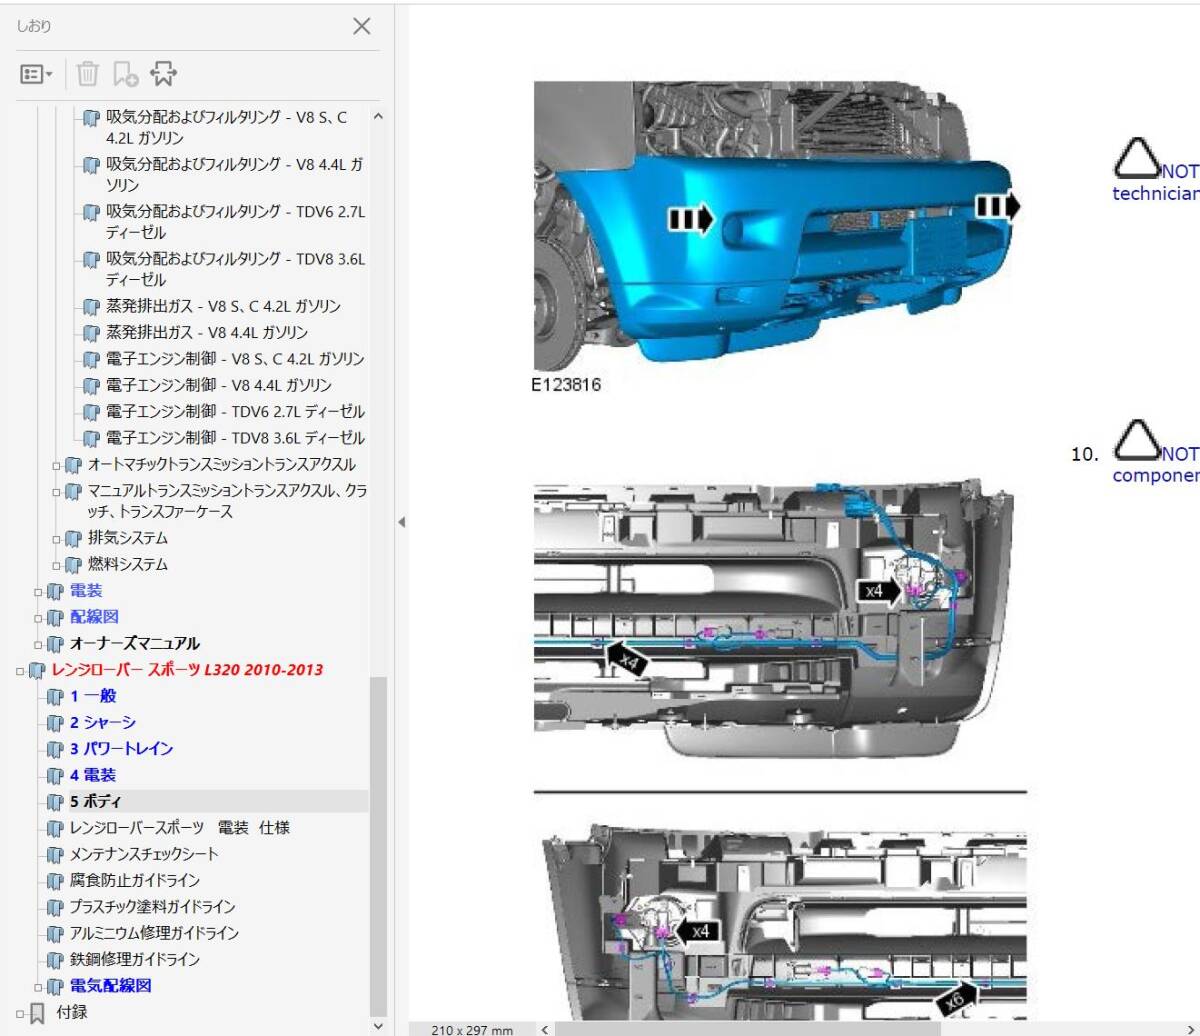Open 吸気分配およびフィルタリング - V8 4.4L ガソリン bookmark
Viewport: 1200px width, 1036px height.
pyautogui.click(x=235, y=174)
